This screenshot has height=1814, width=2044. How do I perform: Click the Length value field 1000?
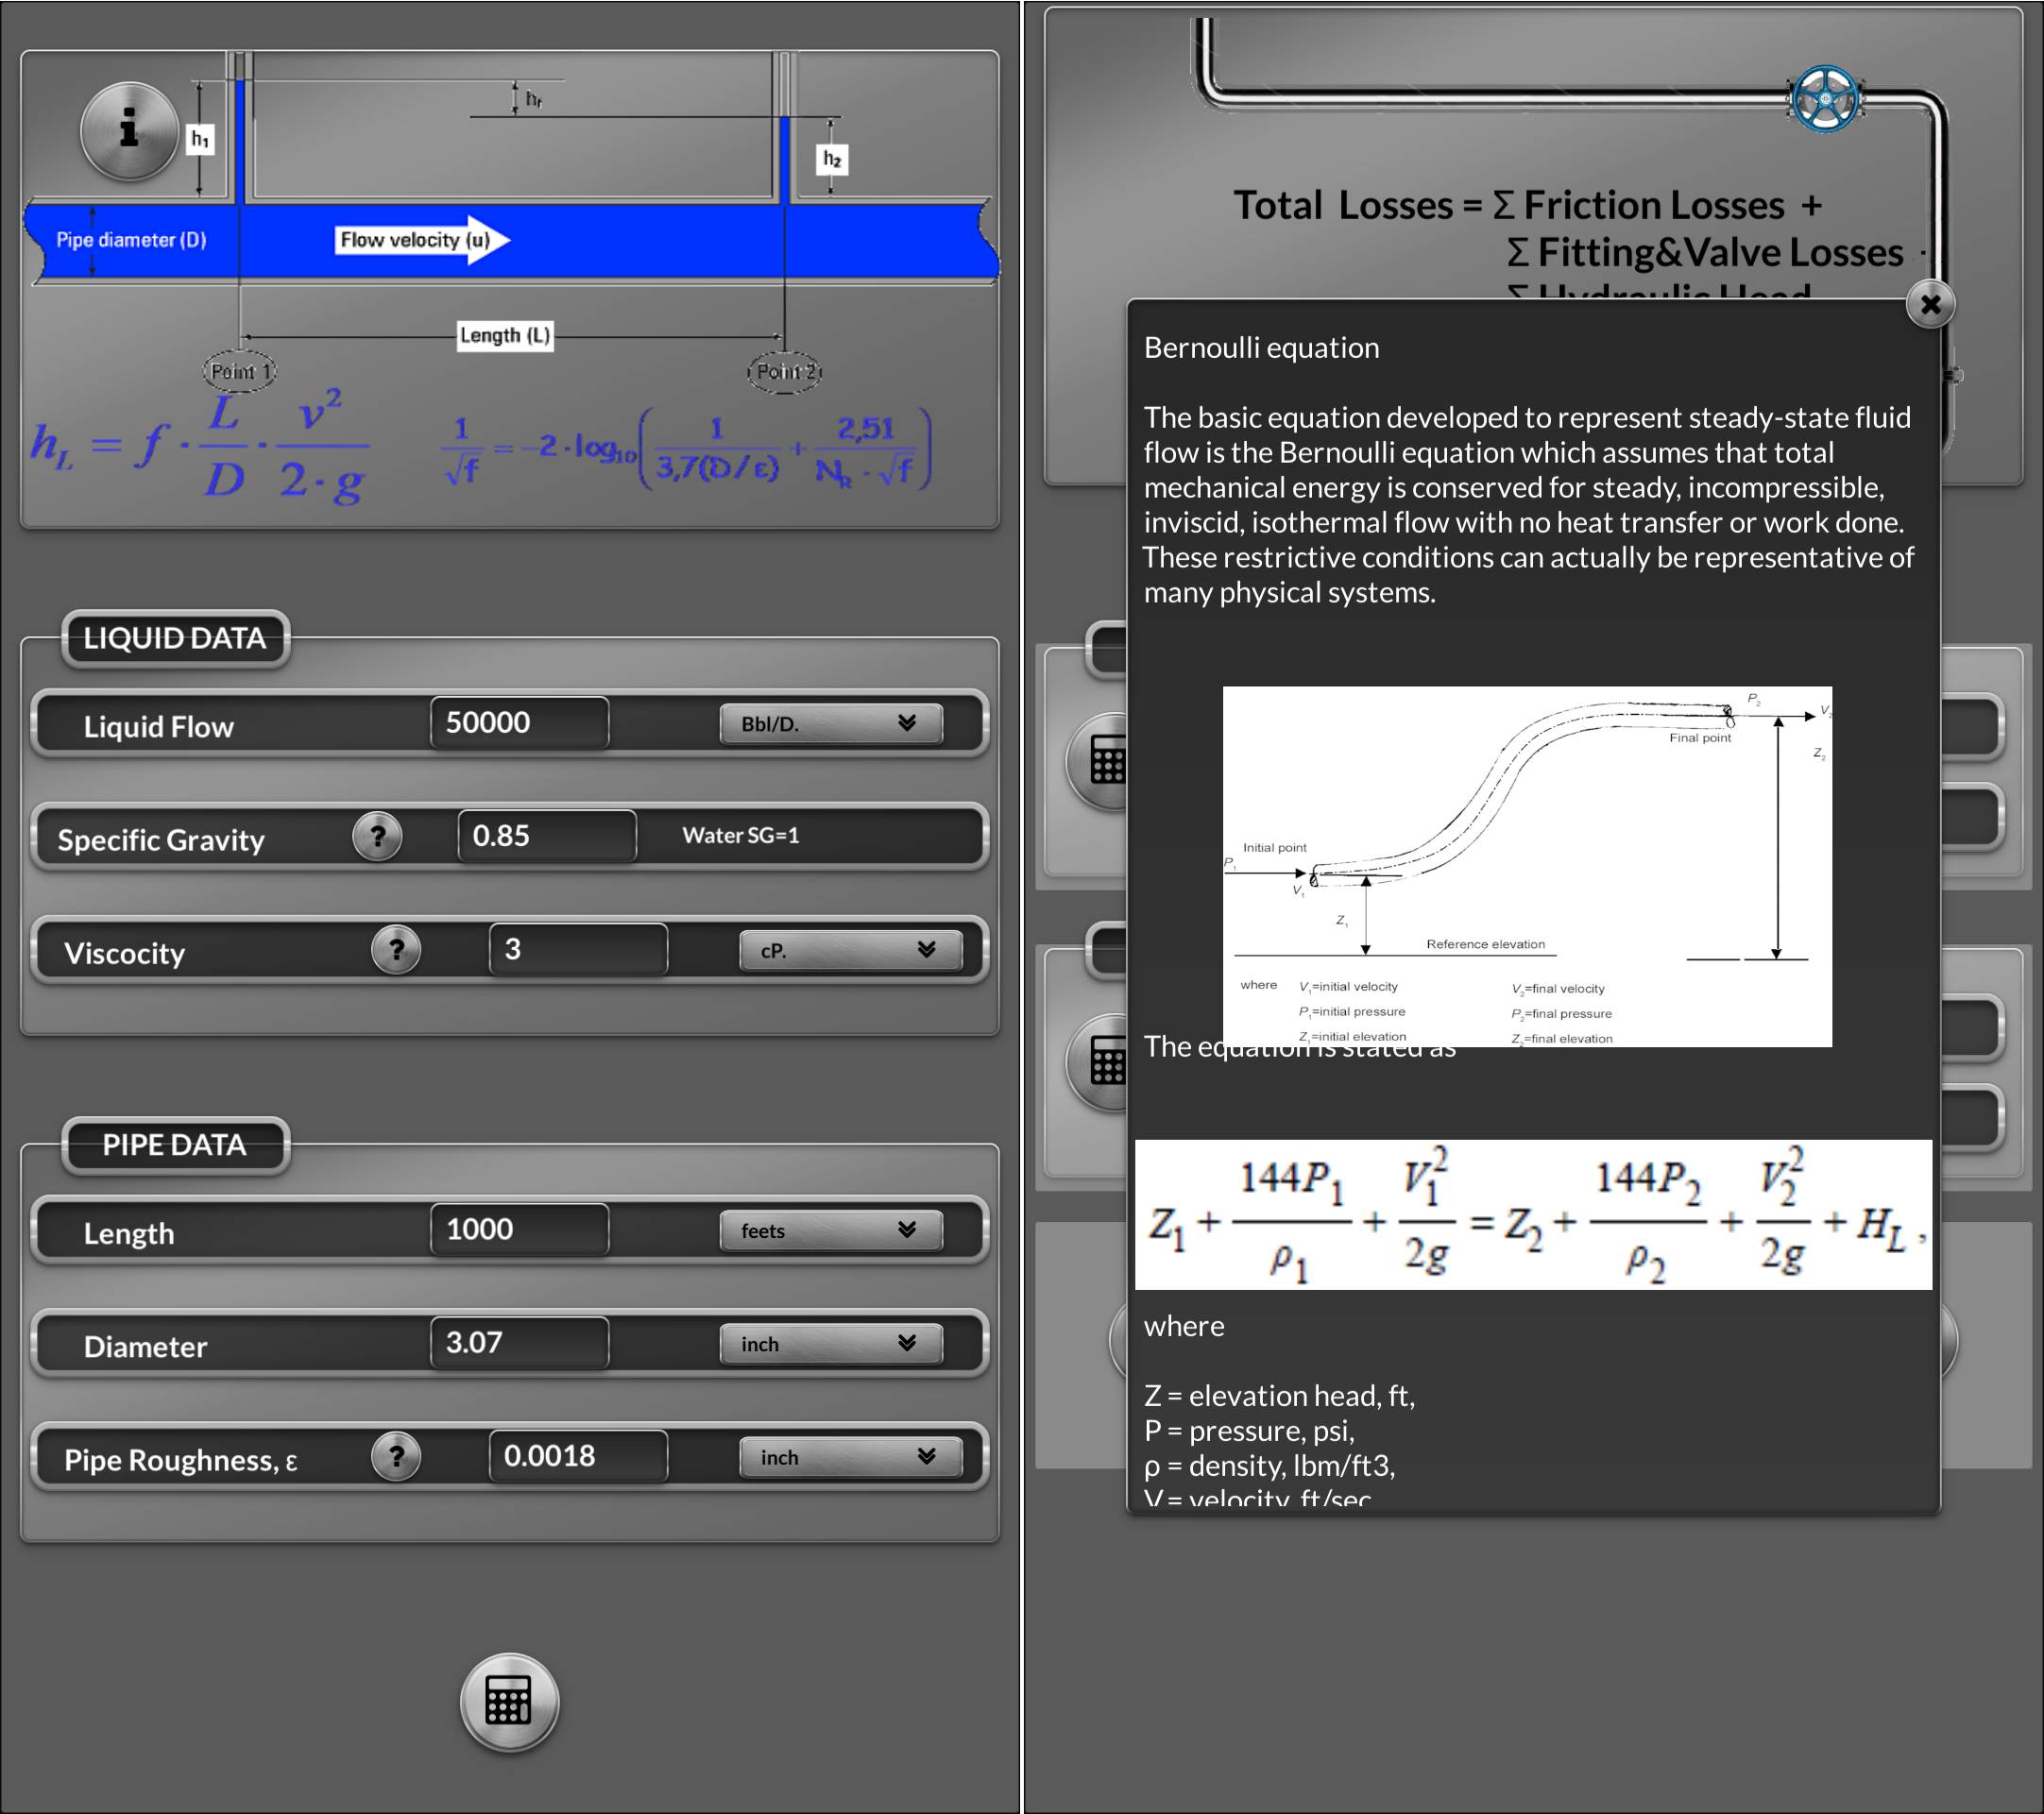click(x=519, y=1229)
